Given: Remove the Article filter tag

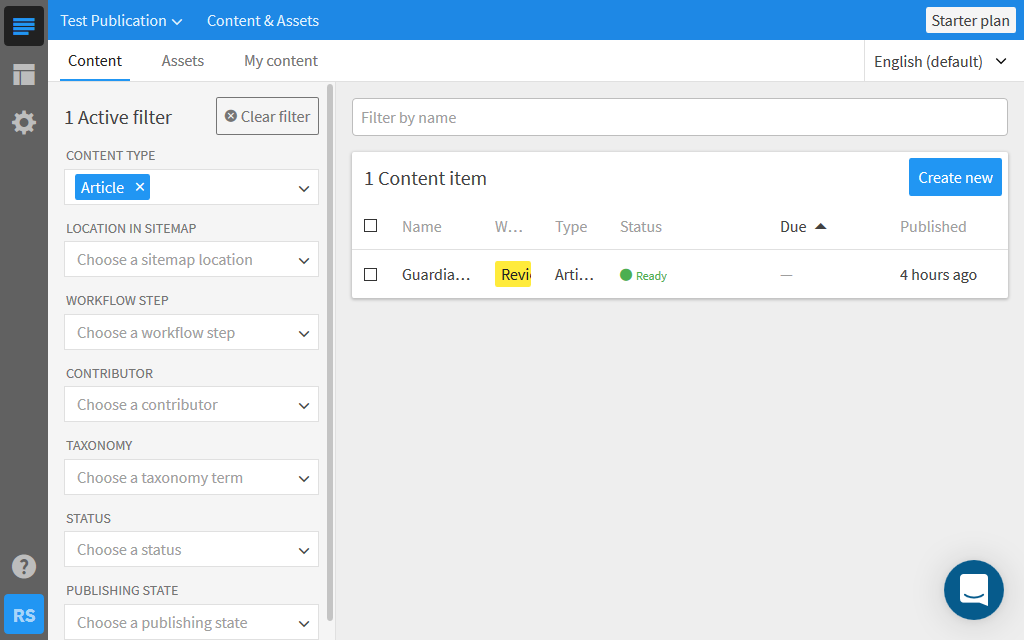Looking at the screenshot, I should (x=140, y=187).
